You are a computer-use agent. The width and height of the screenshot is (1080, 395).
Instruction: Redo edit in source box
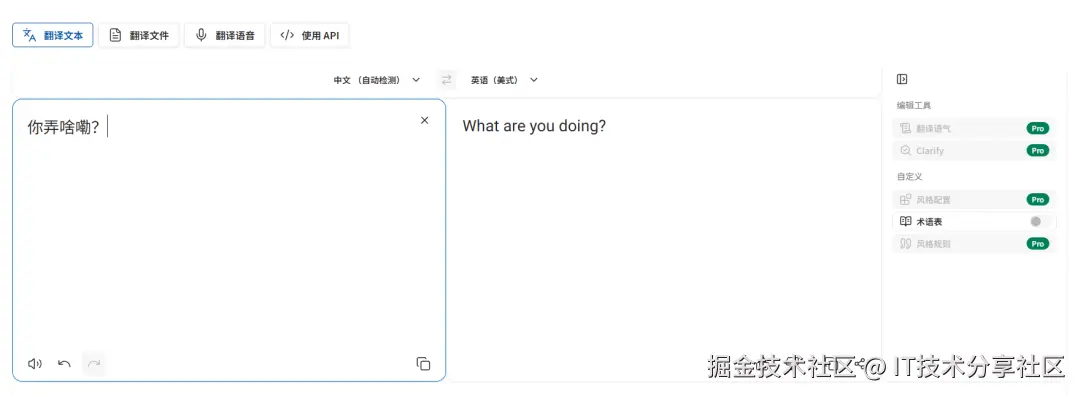coord(94,363)
